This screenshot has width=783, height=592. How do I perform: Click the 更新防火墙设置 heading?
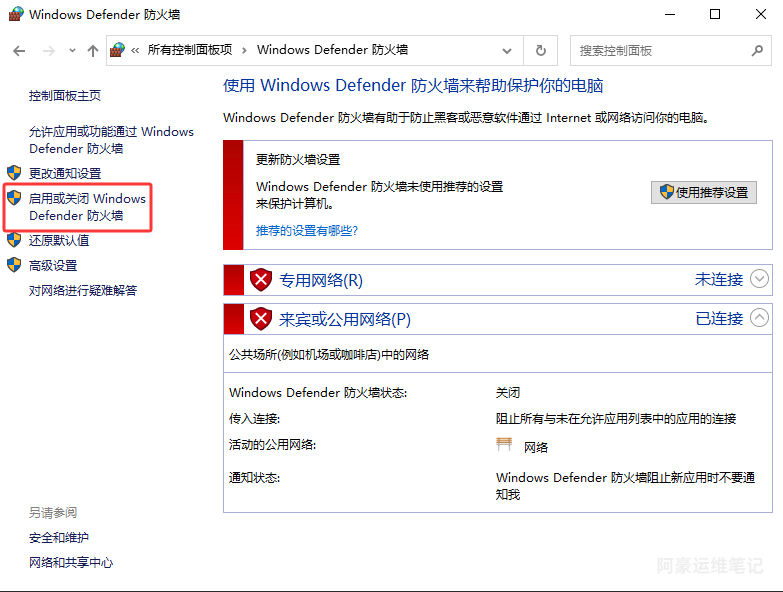[x=298, y=160]
